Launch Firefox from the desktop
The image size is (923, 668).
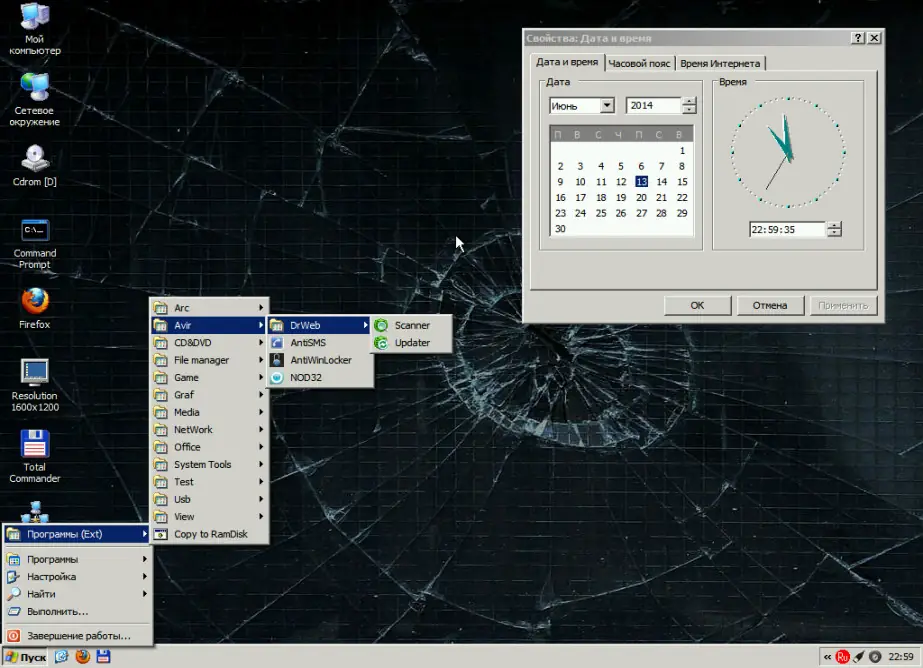(x=34, y=308)
